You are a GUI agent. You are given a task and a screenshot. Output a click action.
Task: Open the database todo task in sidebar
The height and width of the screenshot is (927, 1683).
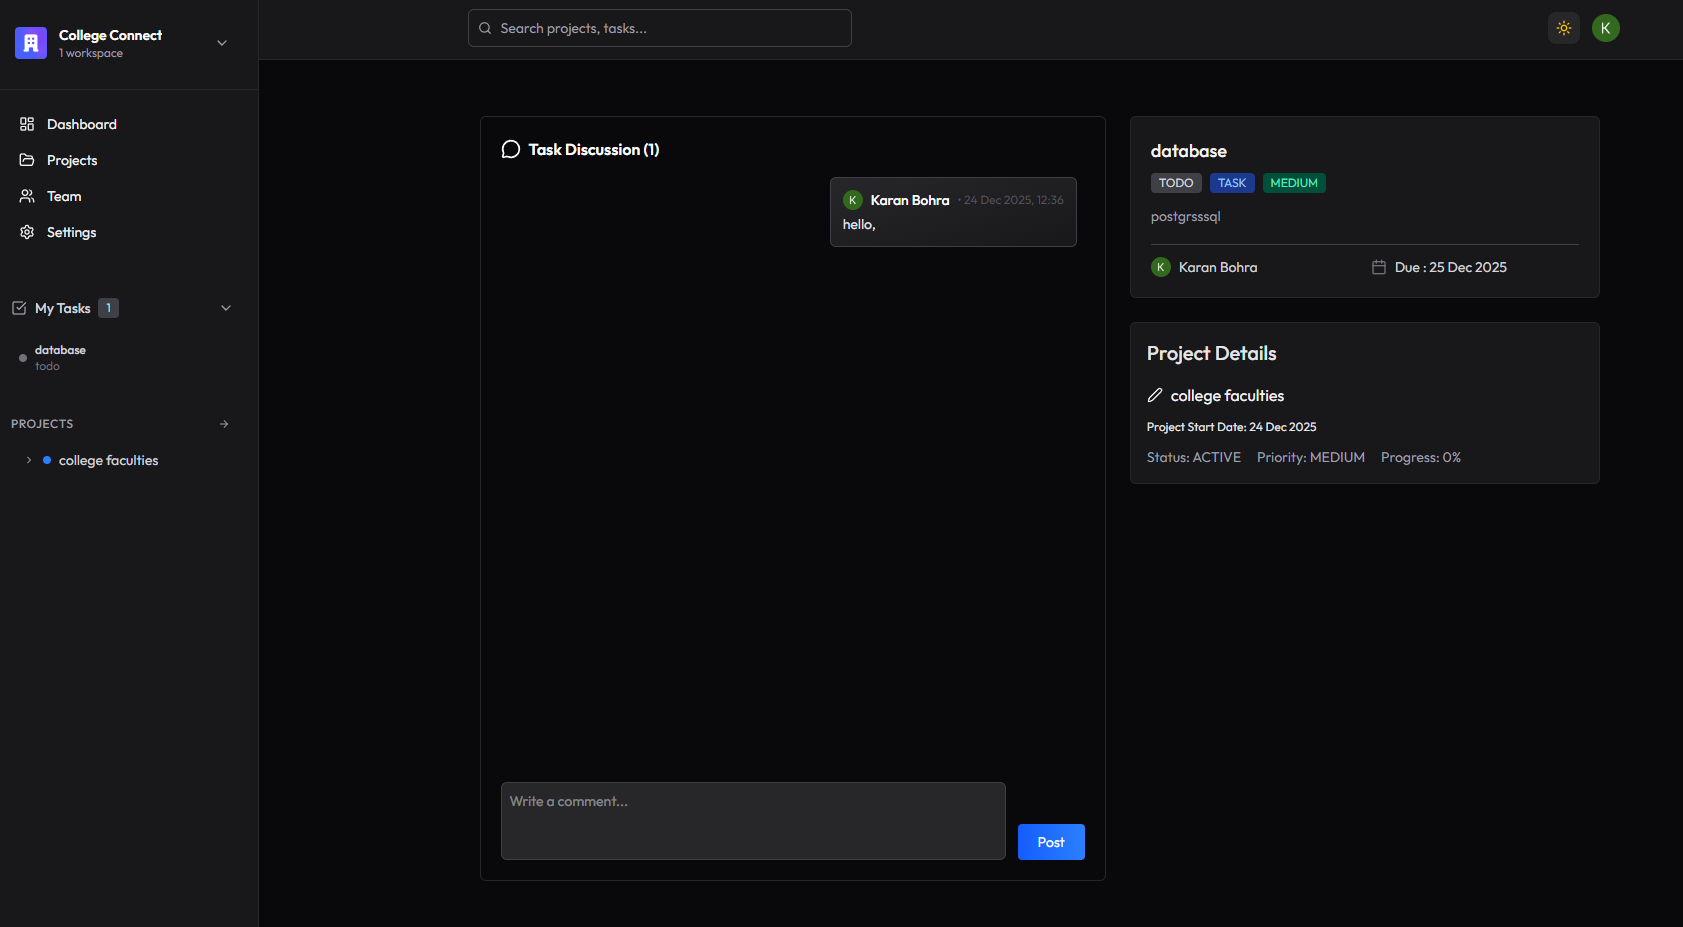click(128, 357)
